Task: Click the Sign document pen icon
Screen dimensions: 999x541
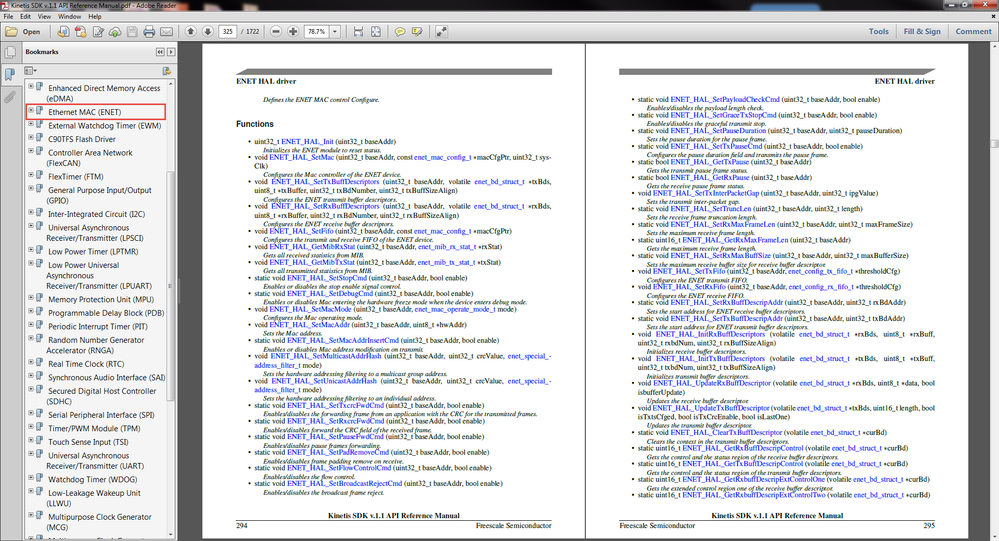Action: coord(97,31)
